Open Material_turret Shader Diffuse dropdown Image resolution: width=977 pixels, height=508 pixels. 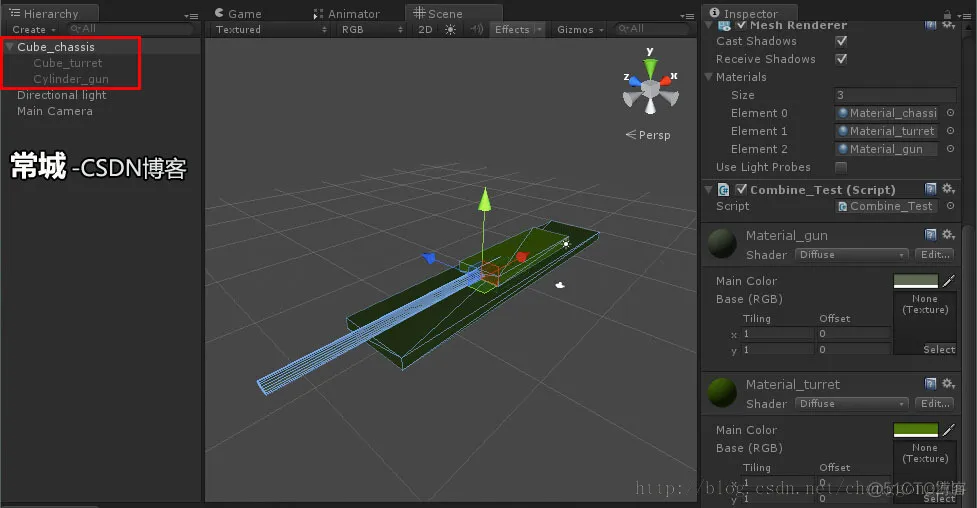[x=852, y=403]
